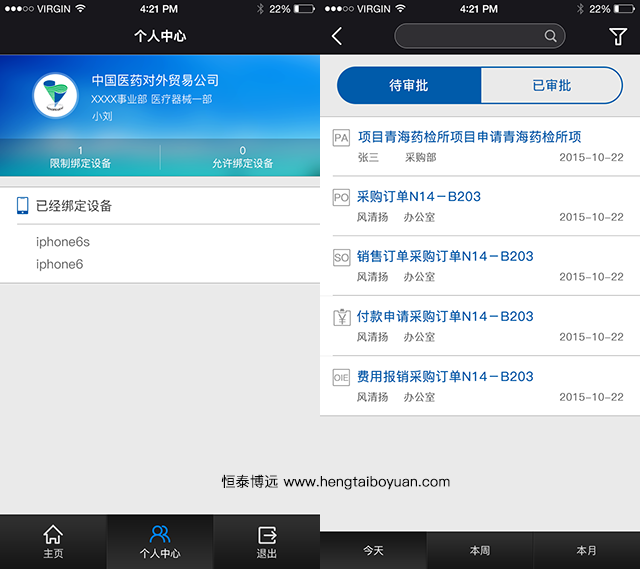Image resolution: width=640 pixels, height=569 pixels.
Task: Click the 已经绑定设备 heading
Action: [x=74, y=206]
